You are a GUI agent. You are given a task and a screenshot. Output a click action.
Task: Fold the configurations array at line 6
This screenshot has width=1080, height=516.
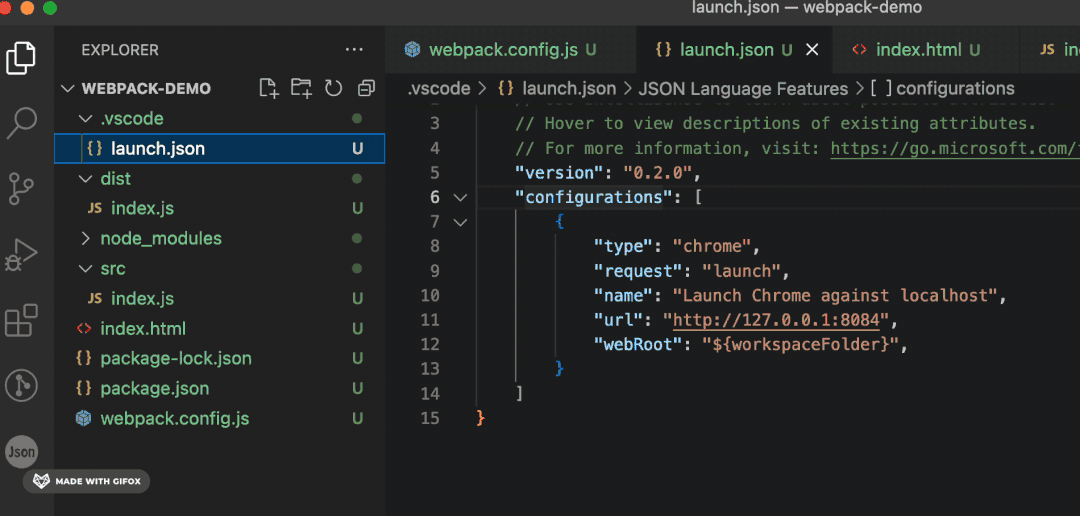point(460,198)
